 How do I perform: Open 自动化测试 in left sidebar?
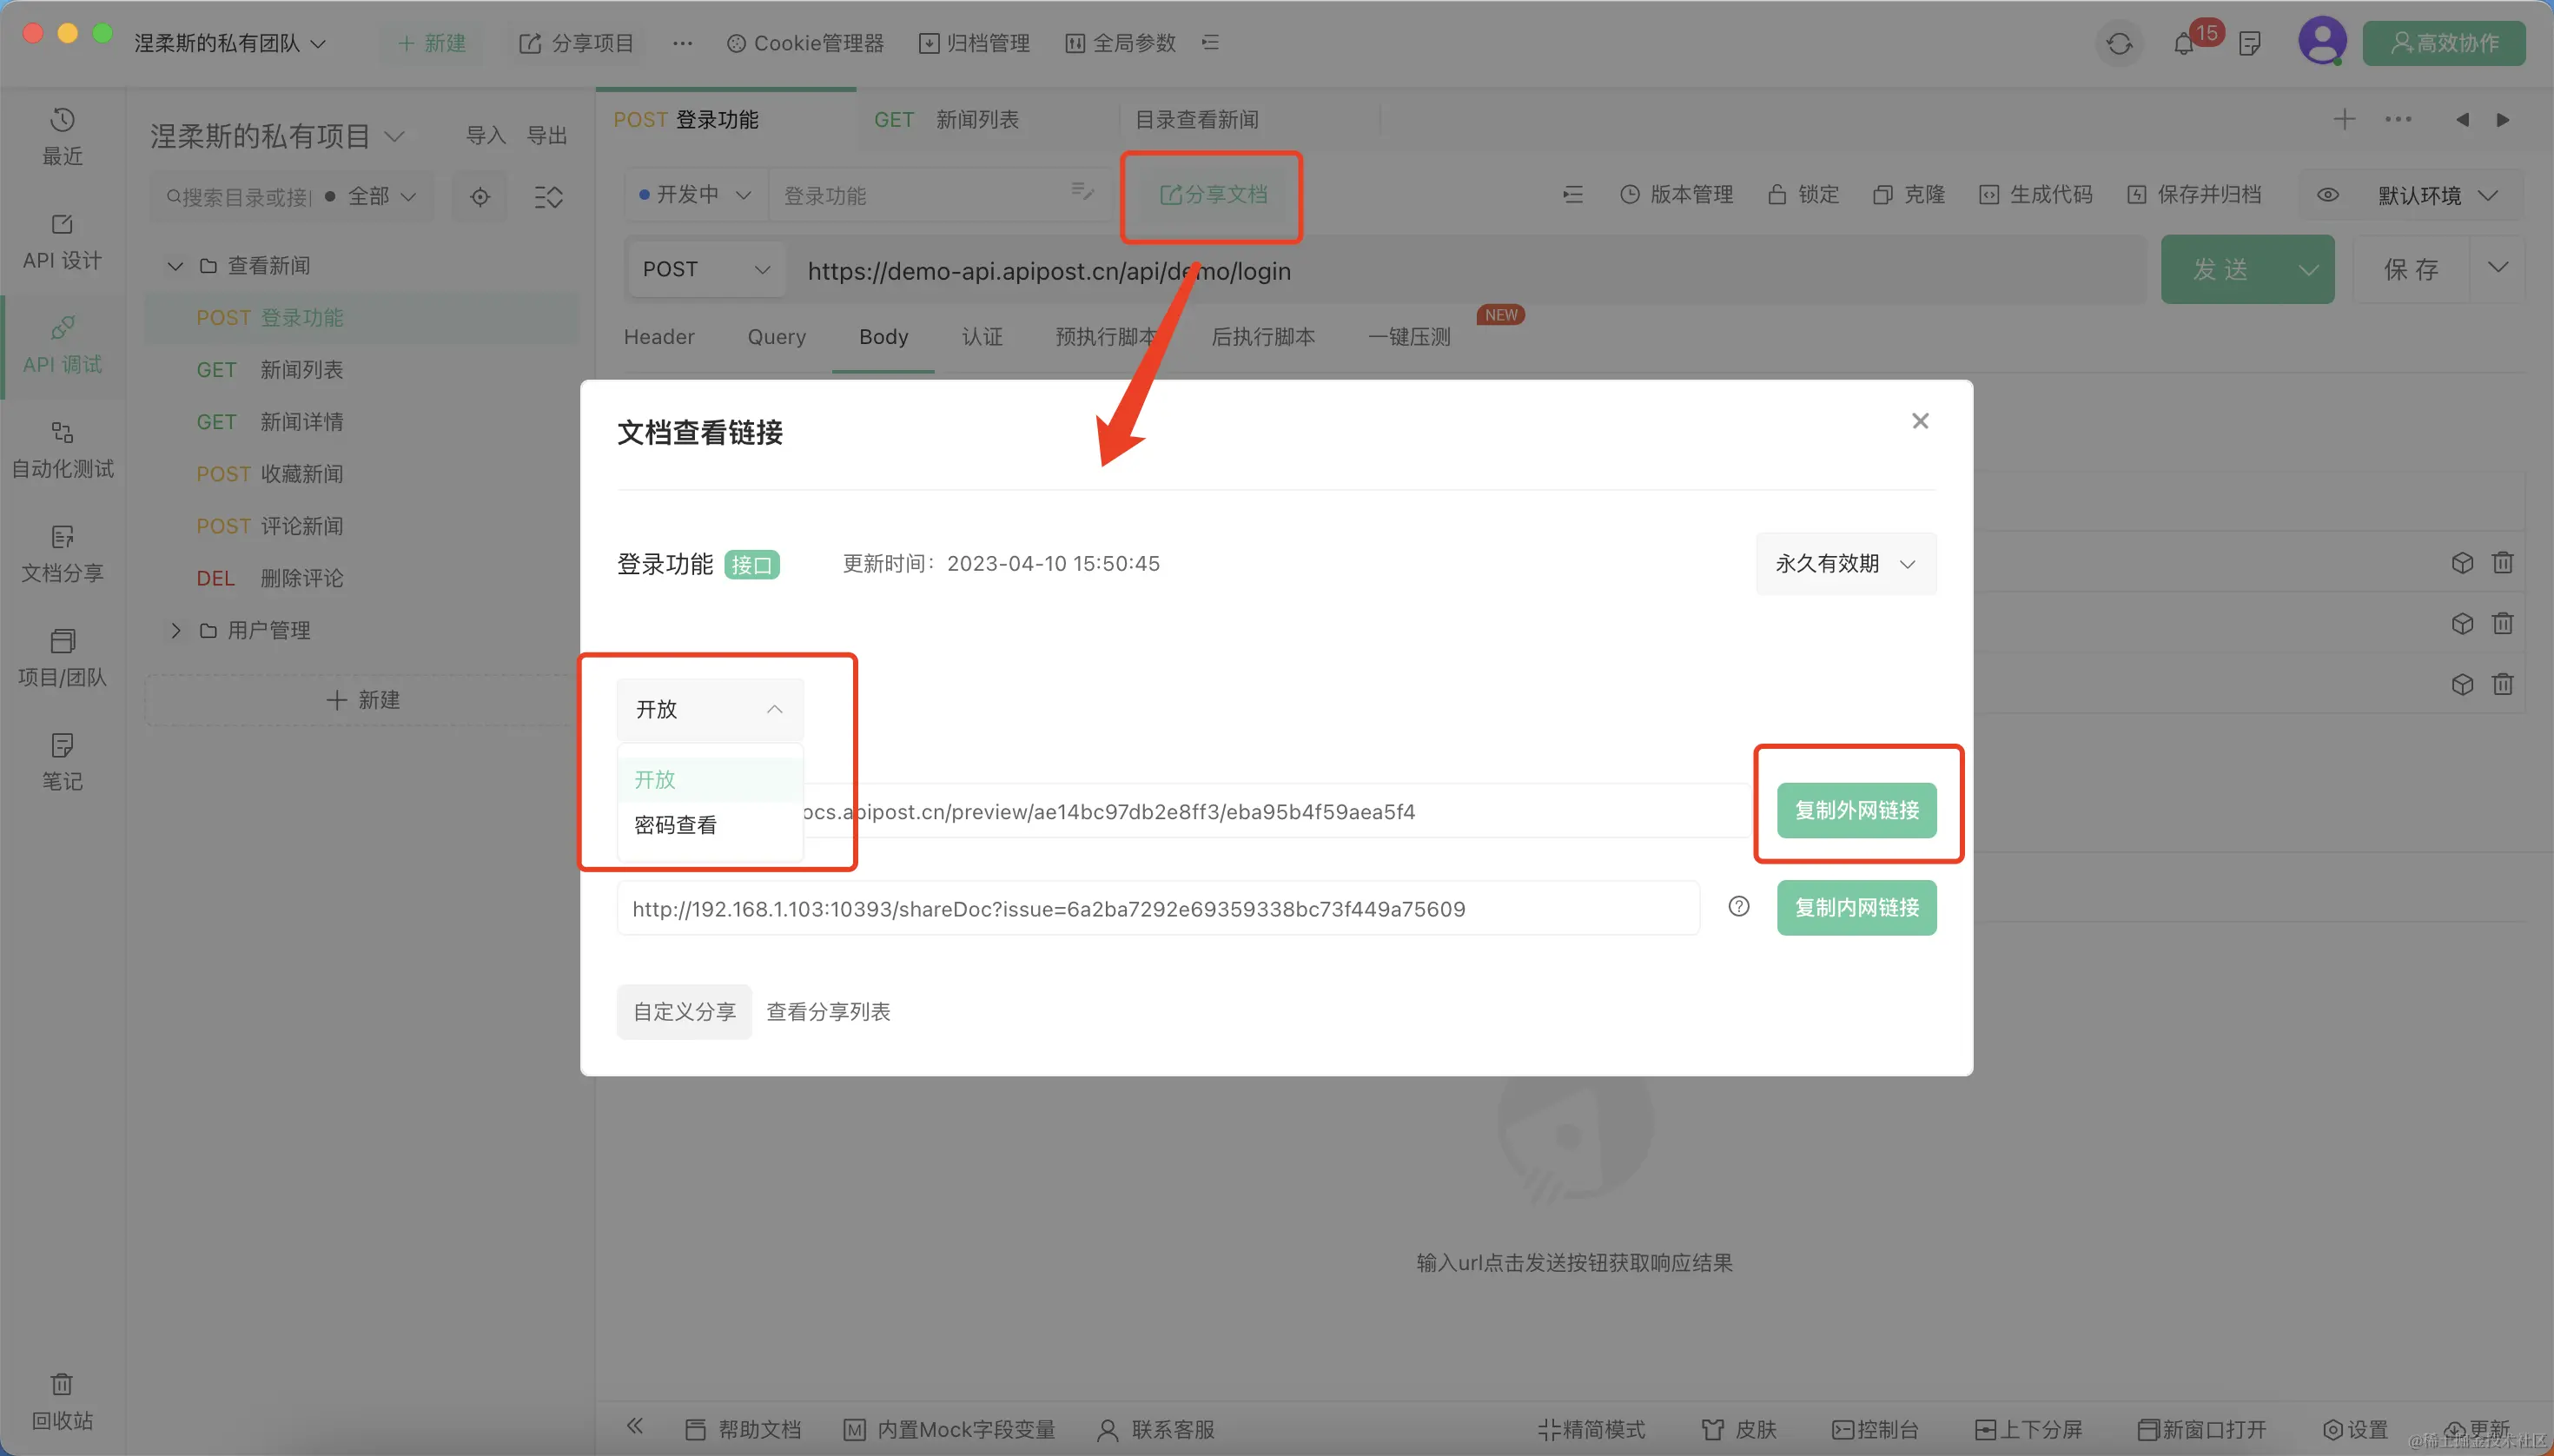[x=62, y=449]
